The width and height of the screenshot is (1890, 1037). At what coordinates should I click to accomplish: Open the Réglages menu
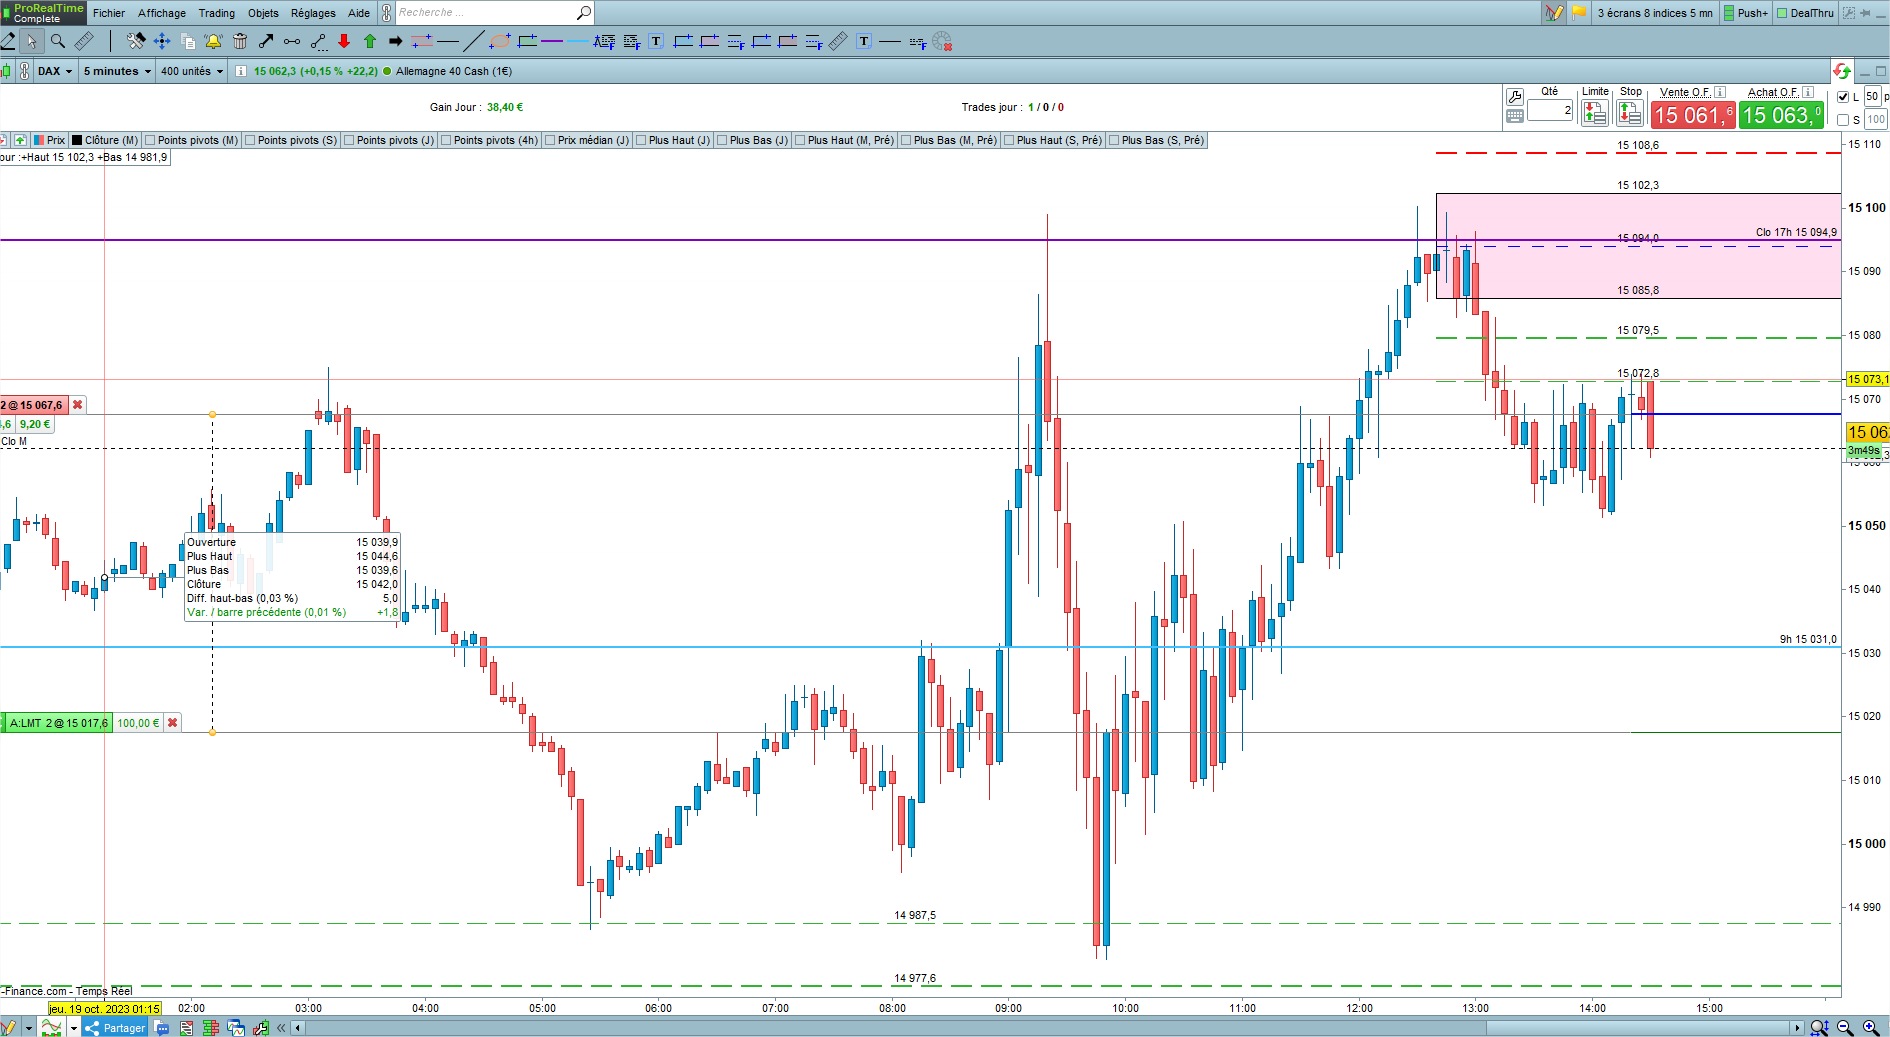coord(313,13)
